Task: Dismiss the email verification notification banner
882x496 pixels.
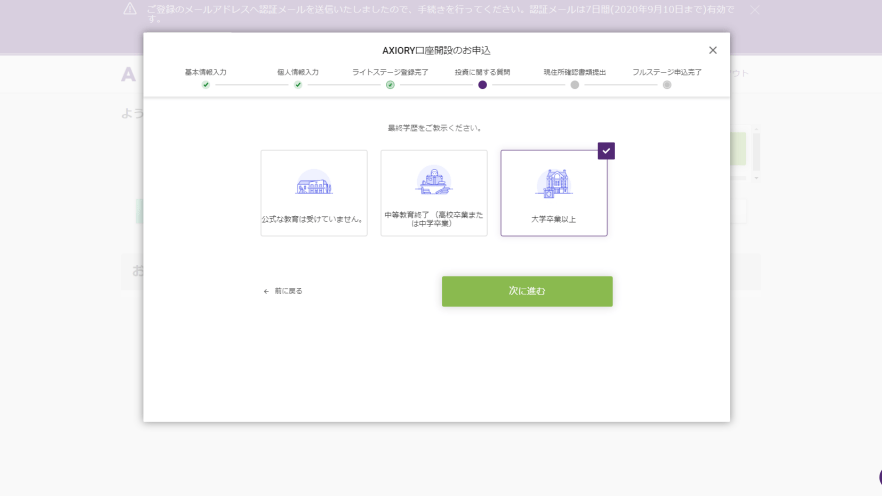Action: (x=755, y=9)
